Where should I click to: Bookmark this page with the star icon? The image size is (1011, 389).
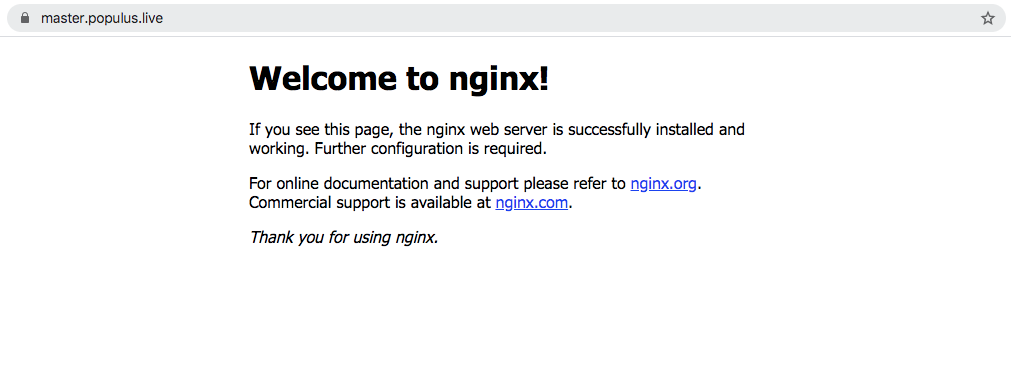pos(988,18)
